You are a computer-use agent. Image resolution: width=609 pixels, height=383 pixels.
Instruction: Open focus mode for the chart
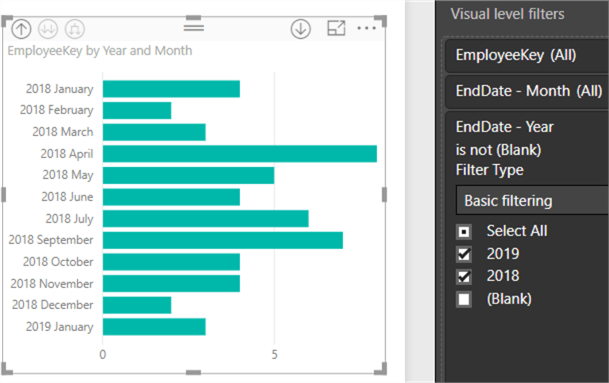point(336,28)
